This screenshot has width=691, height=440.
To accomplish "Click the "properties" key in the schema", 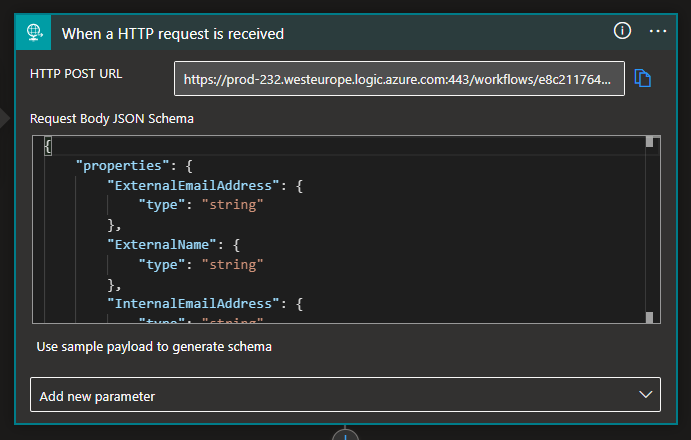I will tap(117, 165).
